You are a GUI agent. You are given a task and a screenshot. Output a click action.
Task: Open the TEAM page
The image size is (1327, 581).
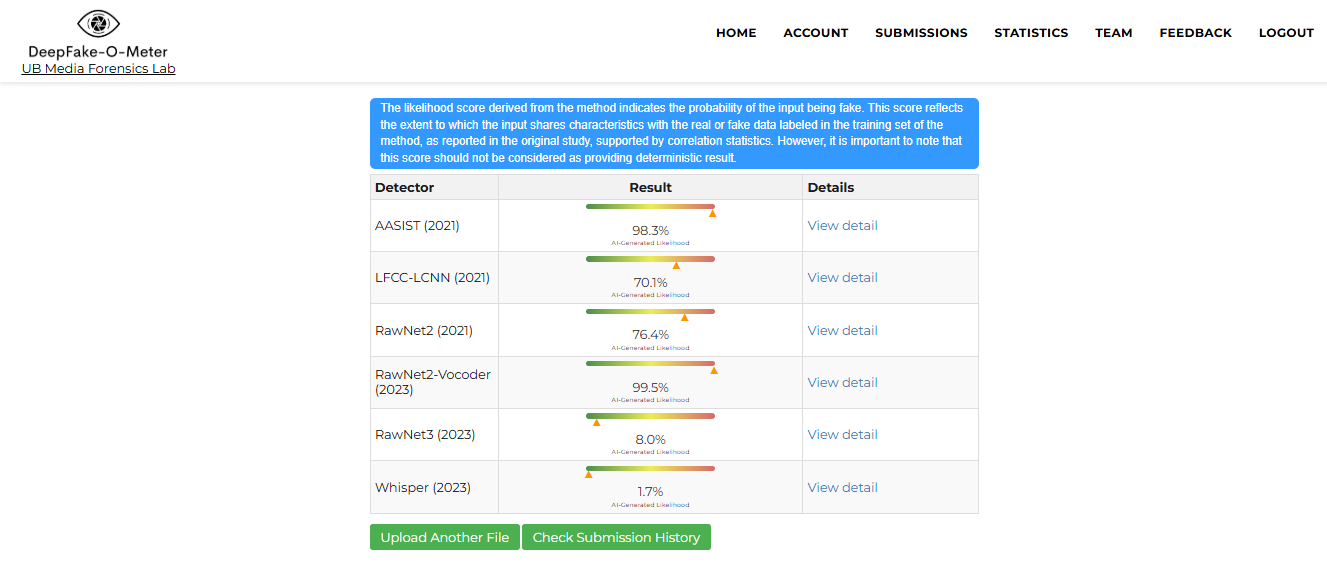1113,33
